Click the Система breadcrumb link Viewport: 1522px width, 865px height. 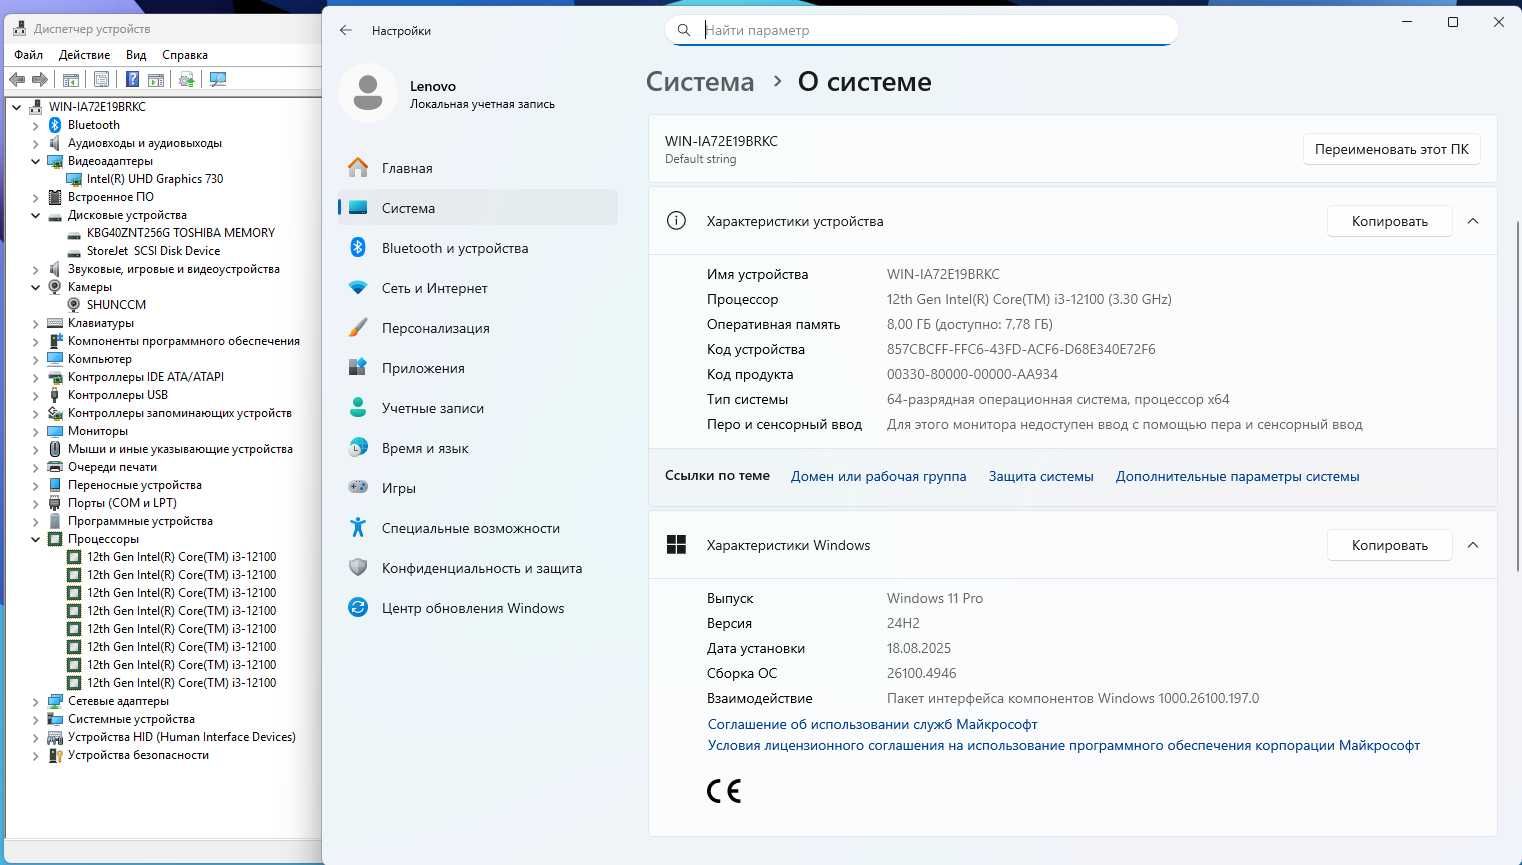click(x=700, y=82)
